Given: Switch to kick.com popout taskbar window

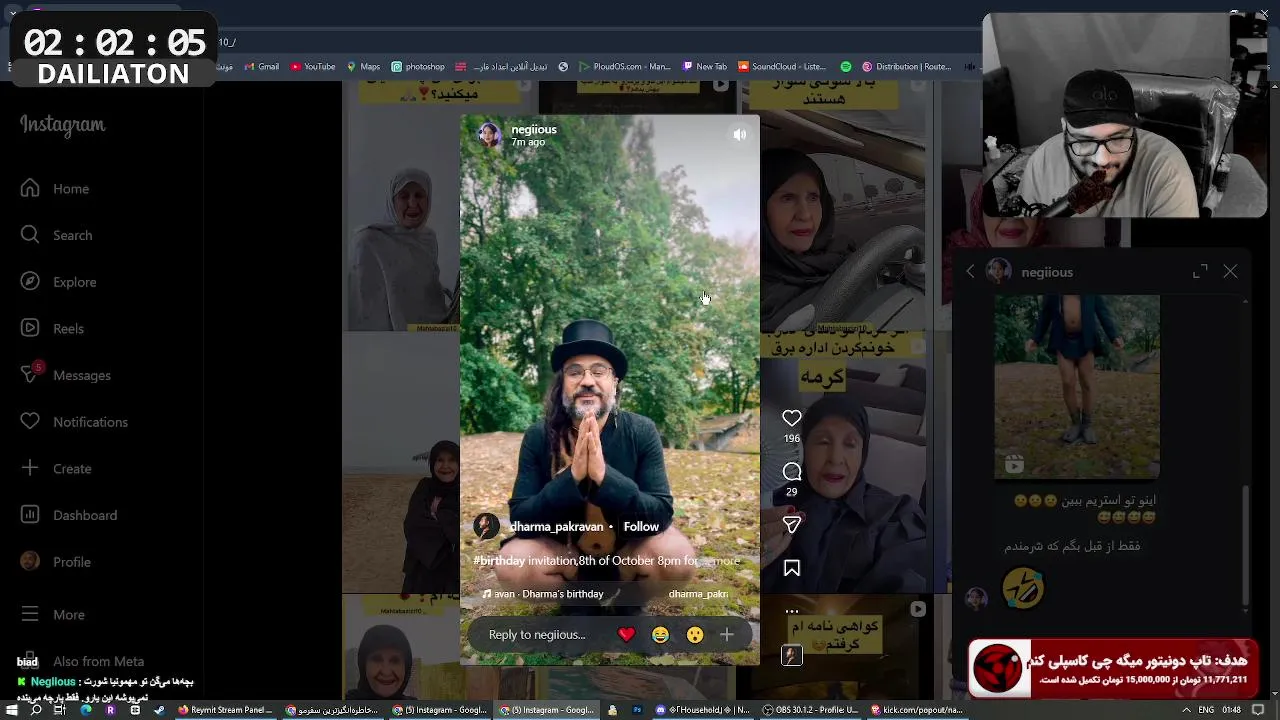Looking at the screenshot, I should (x=918, y=710).
